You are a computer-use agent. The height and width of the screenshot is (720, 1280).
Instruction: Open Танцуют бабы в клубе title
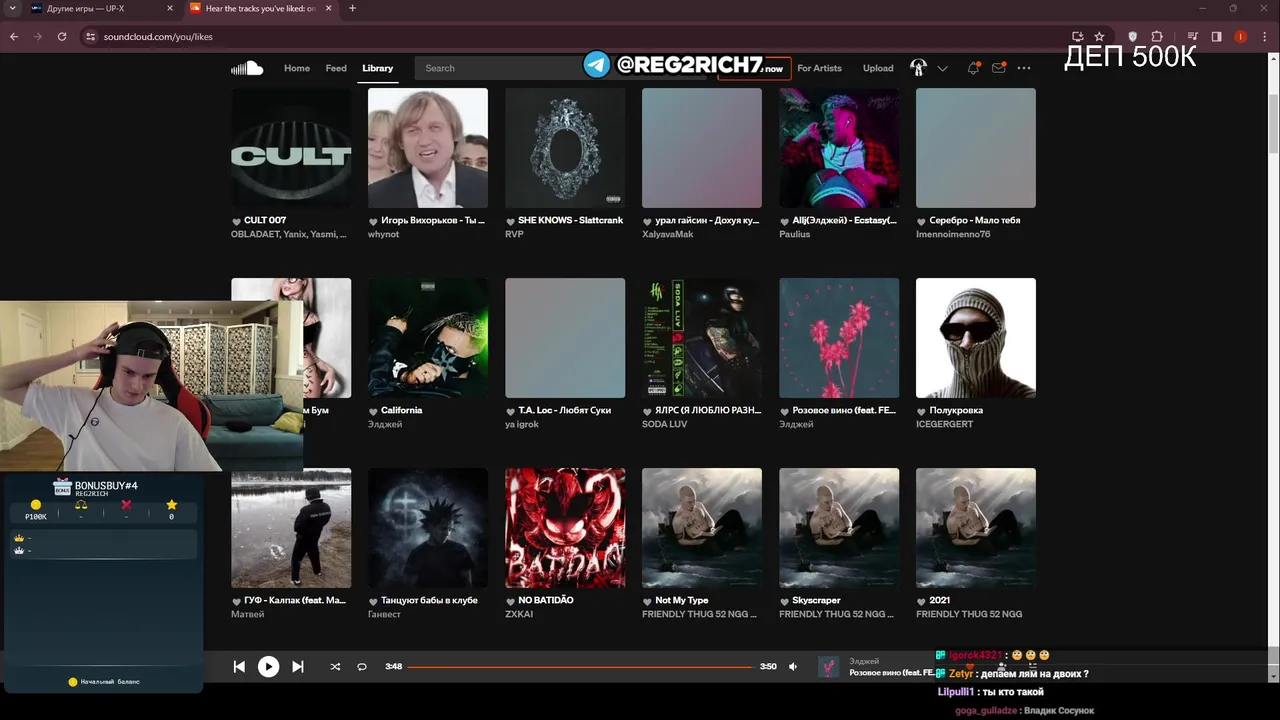429,600
